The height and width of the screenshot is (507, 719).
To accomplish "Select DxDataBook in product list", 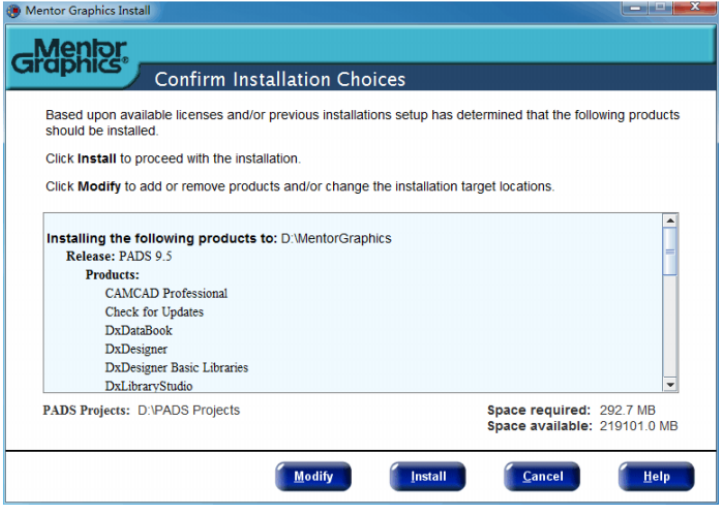I will (138, 331).
